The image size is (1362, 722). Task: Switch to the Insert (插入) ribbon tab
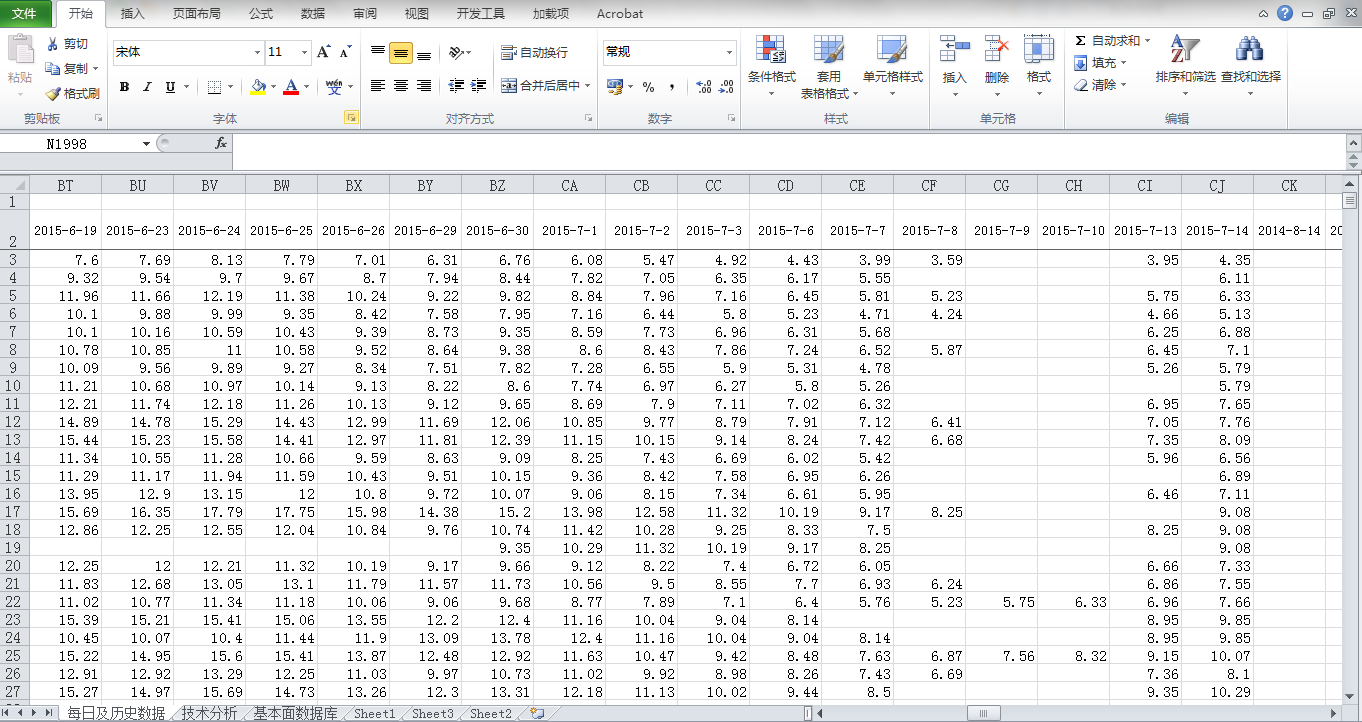coord(132,14)
